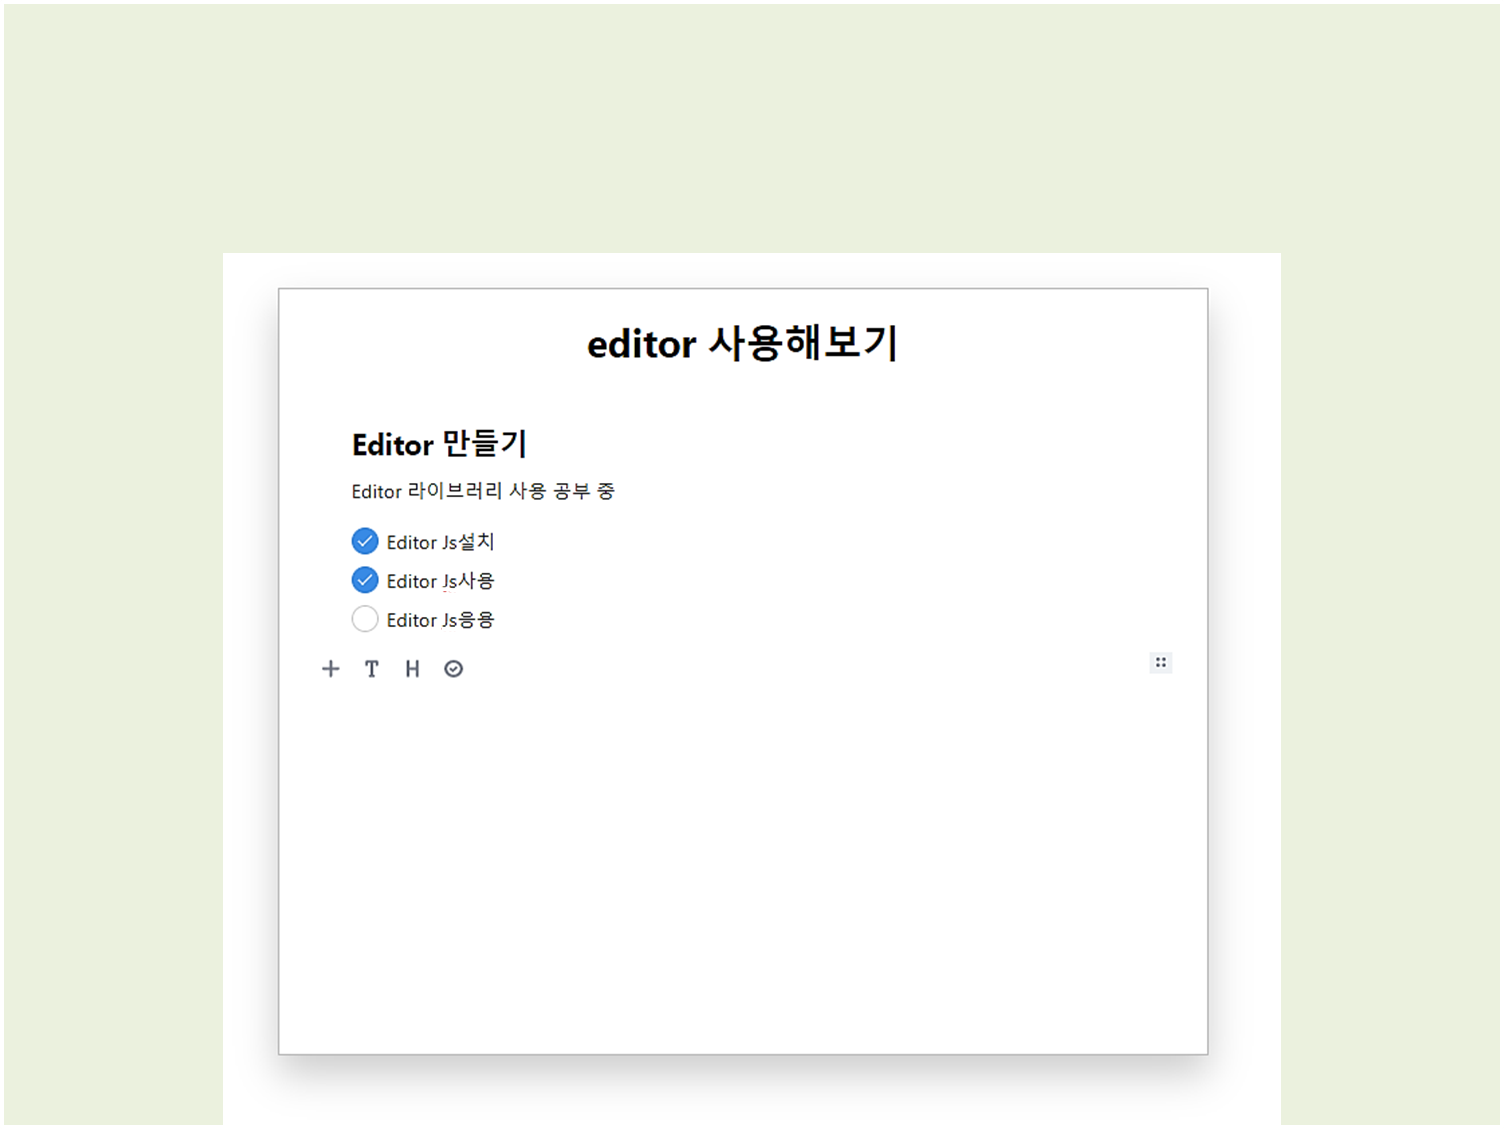Viewport: 1504px width, 1129px height.
Task: Open the add-block menu with the plus button
Action: coord(330,668)
